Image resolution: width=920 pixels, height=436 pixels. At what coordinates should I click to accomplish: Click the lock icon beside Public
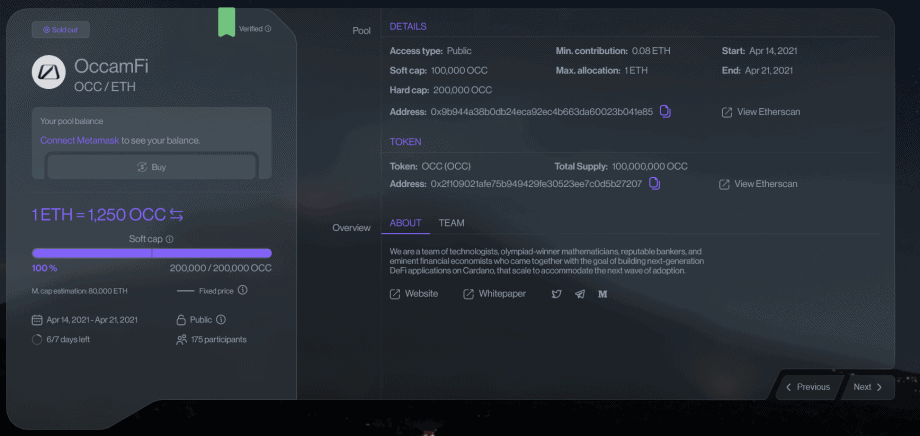click(181, 320)
